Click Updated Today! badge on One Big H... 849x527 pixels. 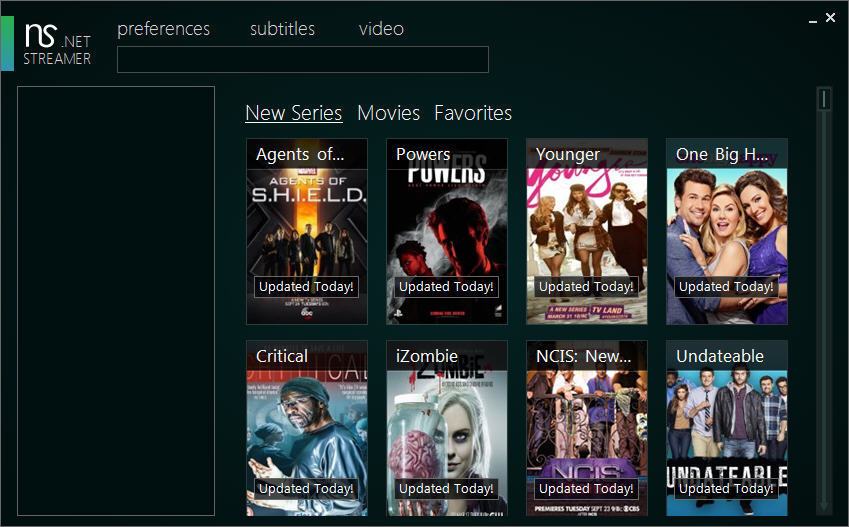[x=726, y=287]
